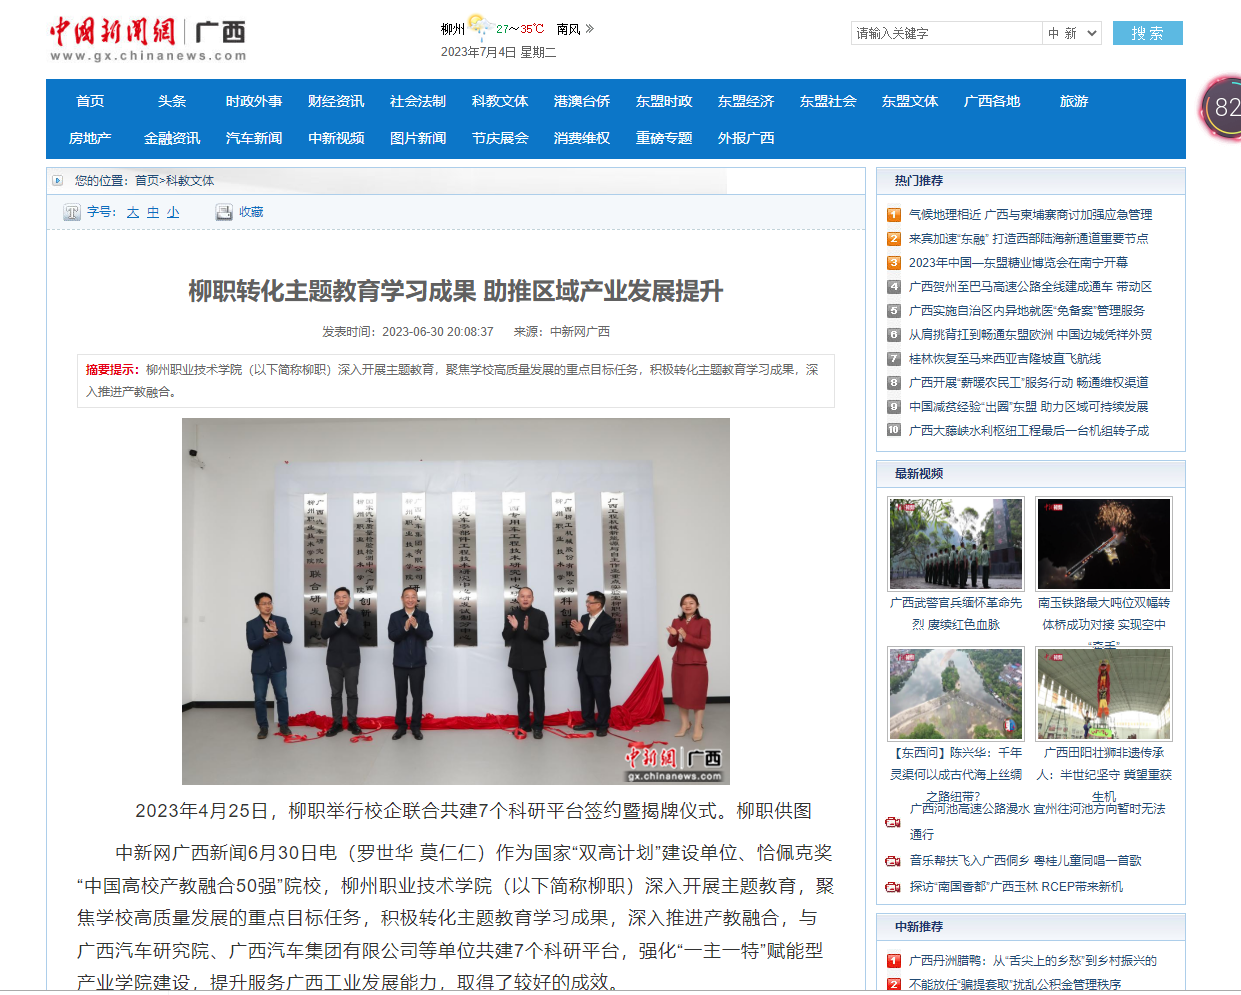Click the font size 字号 icon

pos(71,212)
